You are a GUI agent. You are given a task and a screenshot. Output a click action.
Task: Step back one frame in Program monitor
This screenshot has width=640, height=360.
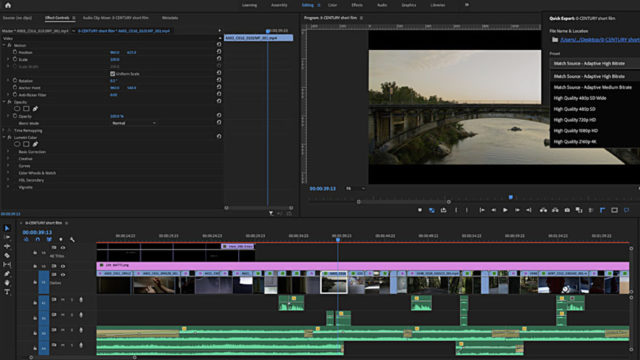(x=493, y=210)
